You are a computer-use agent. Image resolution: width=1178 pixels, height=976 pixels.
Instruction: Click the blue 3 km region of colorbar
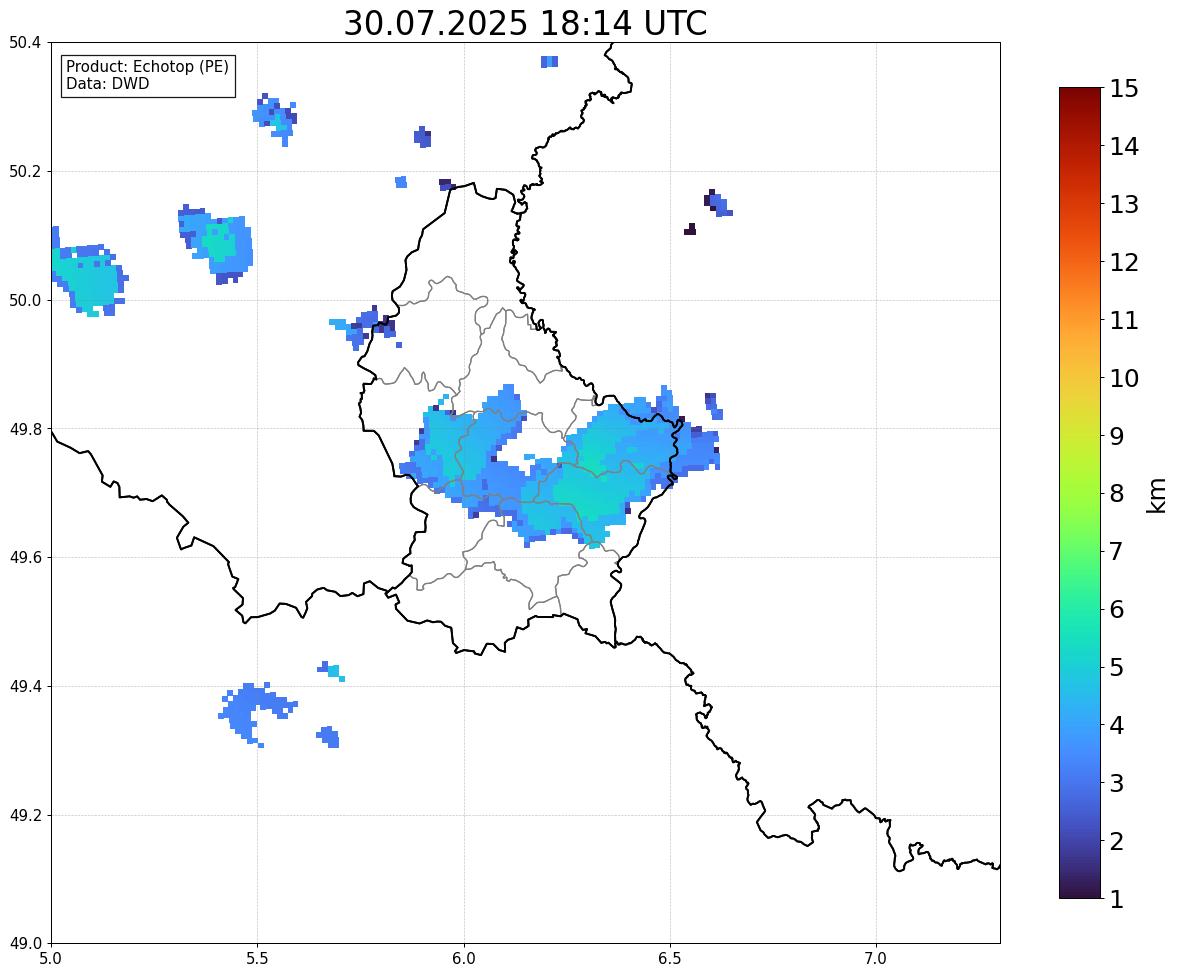(x=1080, y=783)
